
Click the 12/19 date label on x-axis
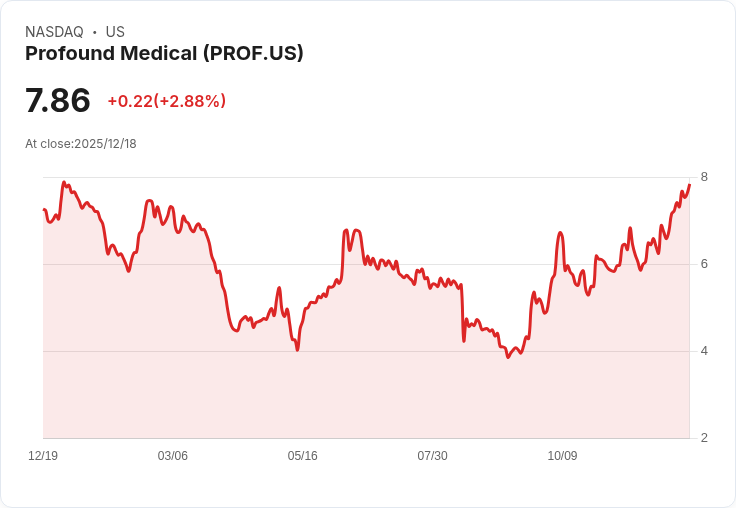coord(43,456)
